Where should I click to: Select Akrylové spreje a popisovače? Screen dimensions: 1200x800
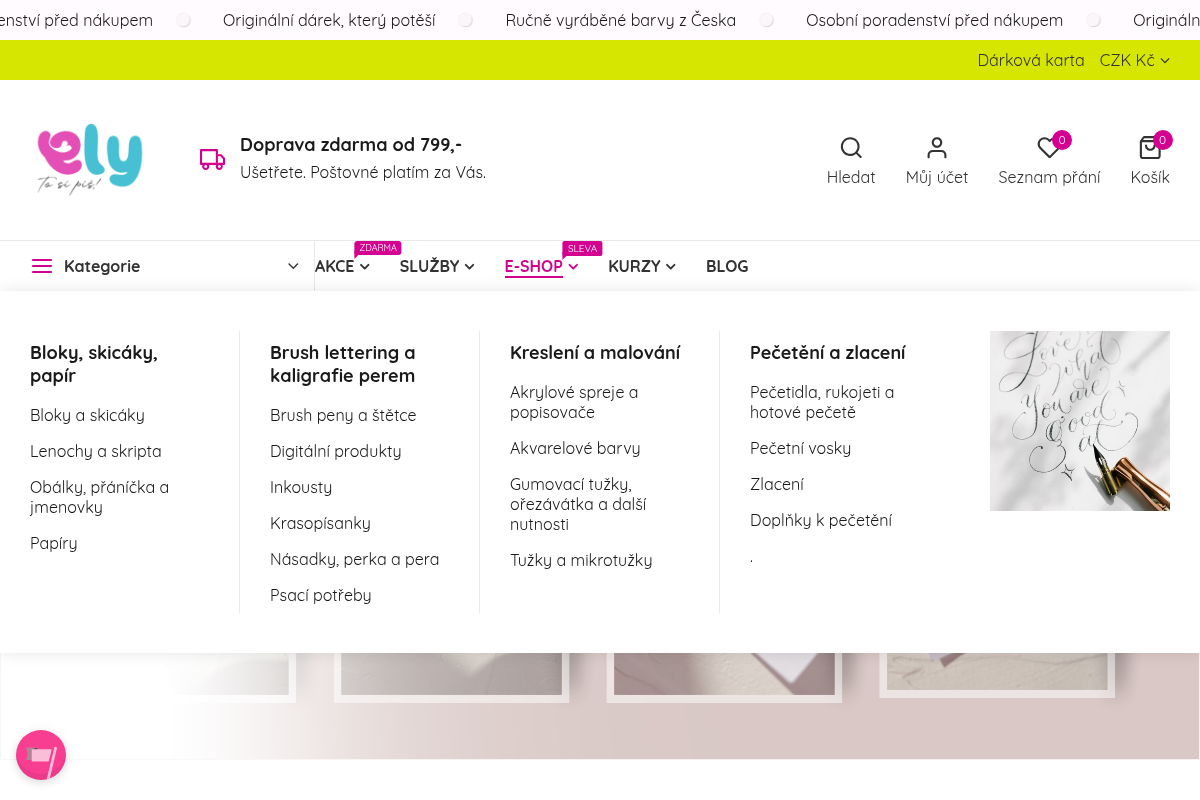coord(574,402)
